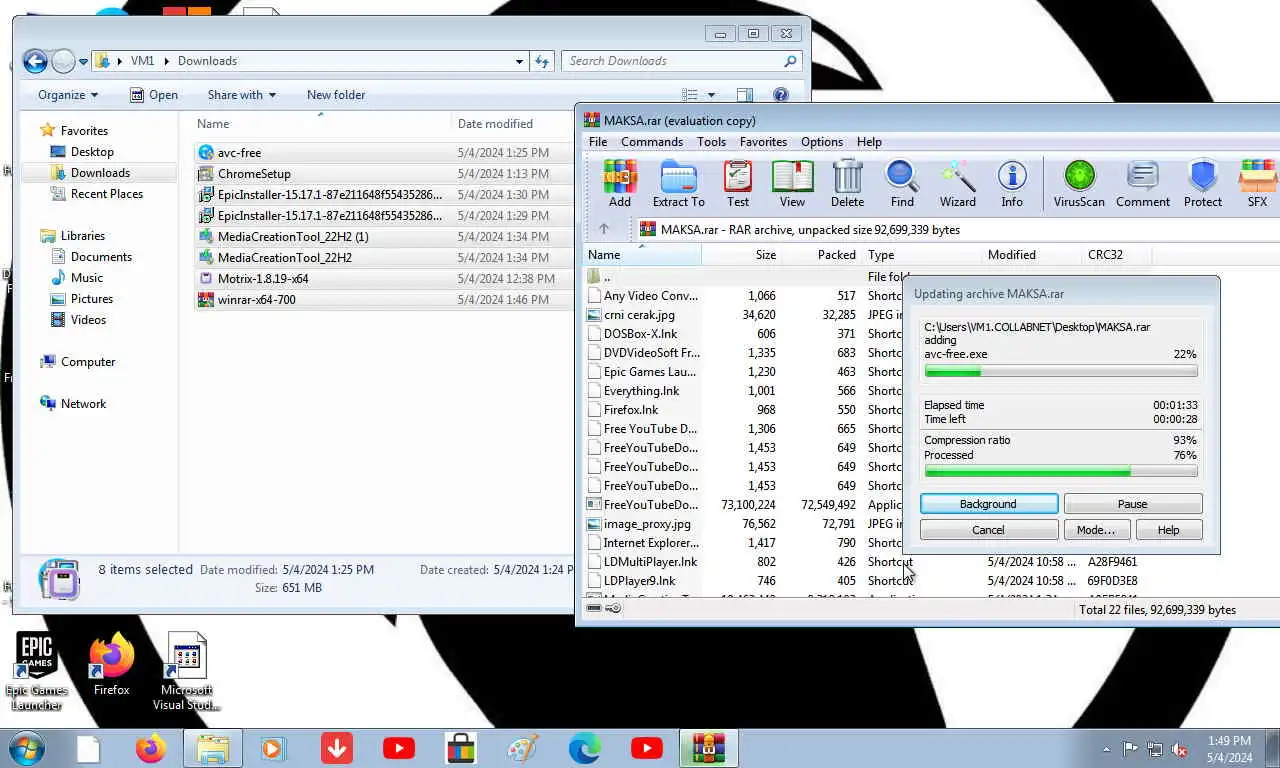Open the Share with dropdown
The width and height of the screenshot is (1280, 768).
[x=241, y=95]
